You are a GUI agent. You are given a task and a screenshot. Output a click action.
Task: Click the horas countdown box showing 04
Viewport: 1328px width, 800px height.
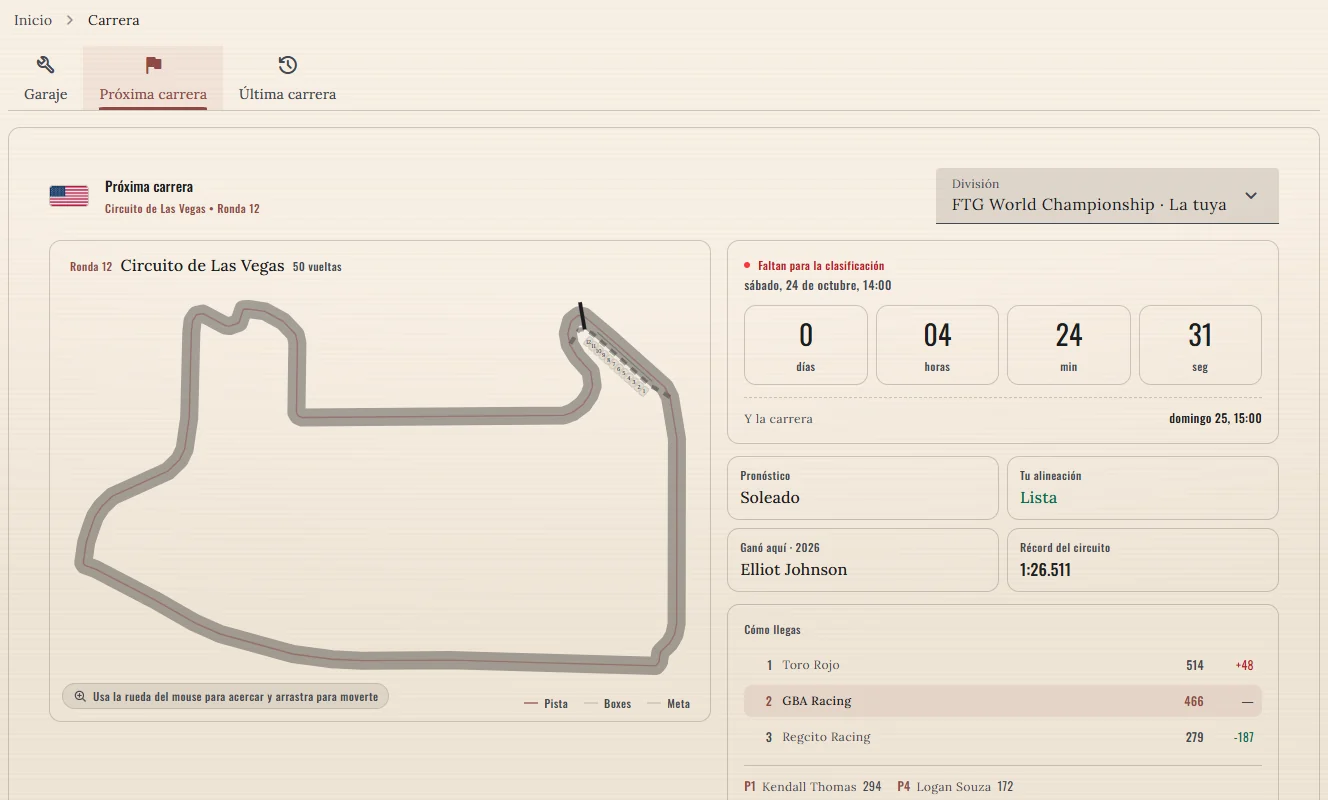tap(937, 345)
